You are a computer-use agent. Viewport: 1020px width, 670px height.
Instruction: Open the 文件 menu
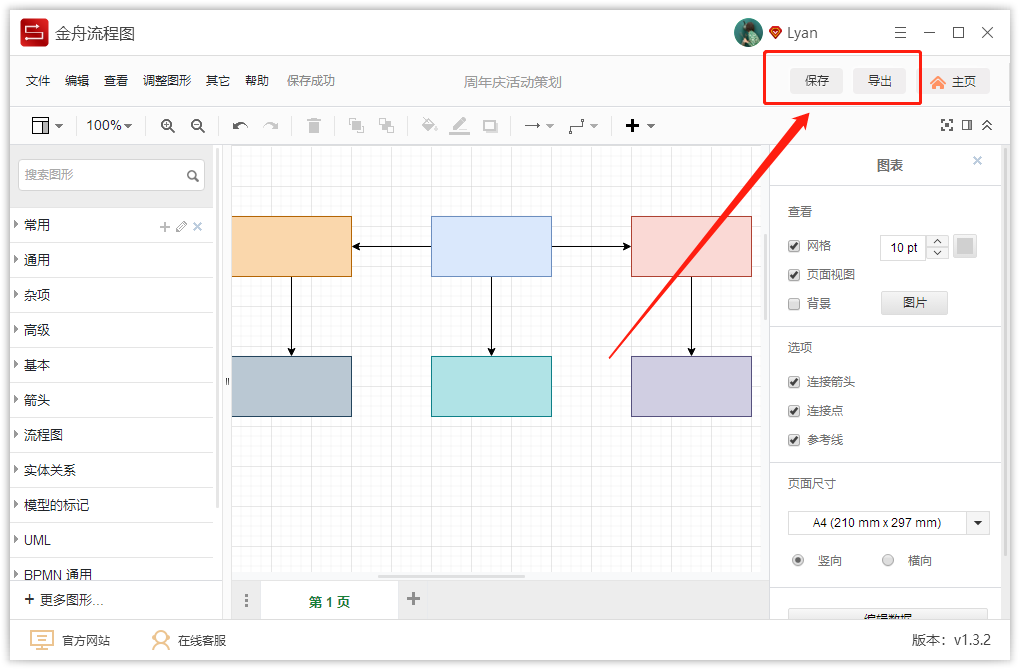(37, 80)
